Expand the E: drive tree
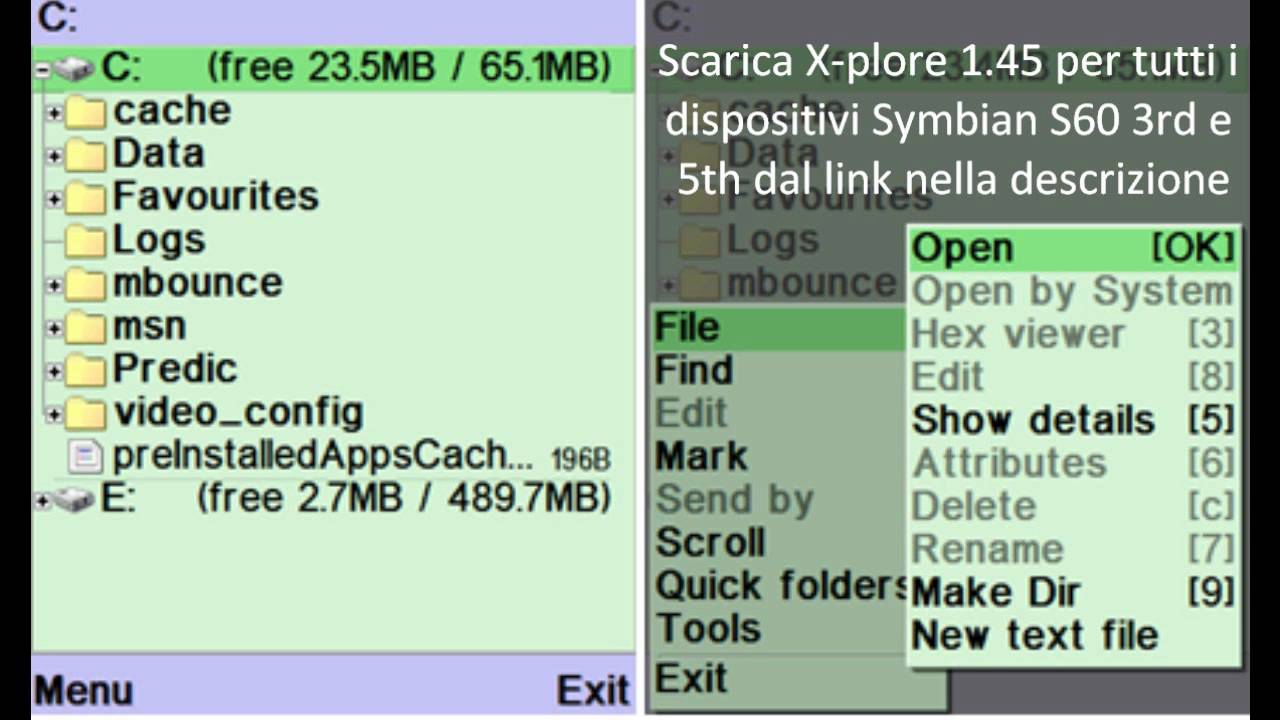This screenshot has width=1280, height=720. point(42,501)
